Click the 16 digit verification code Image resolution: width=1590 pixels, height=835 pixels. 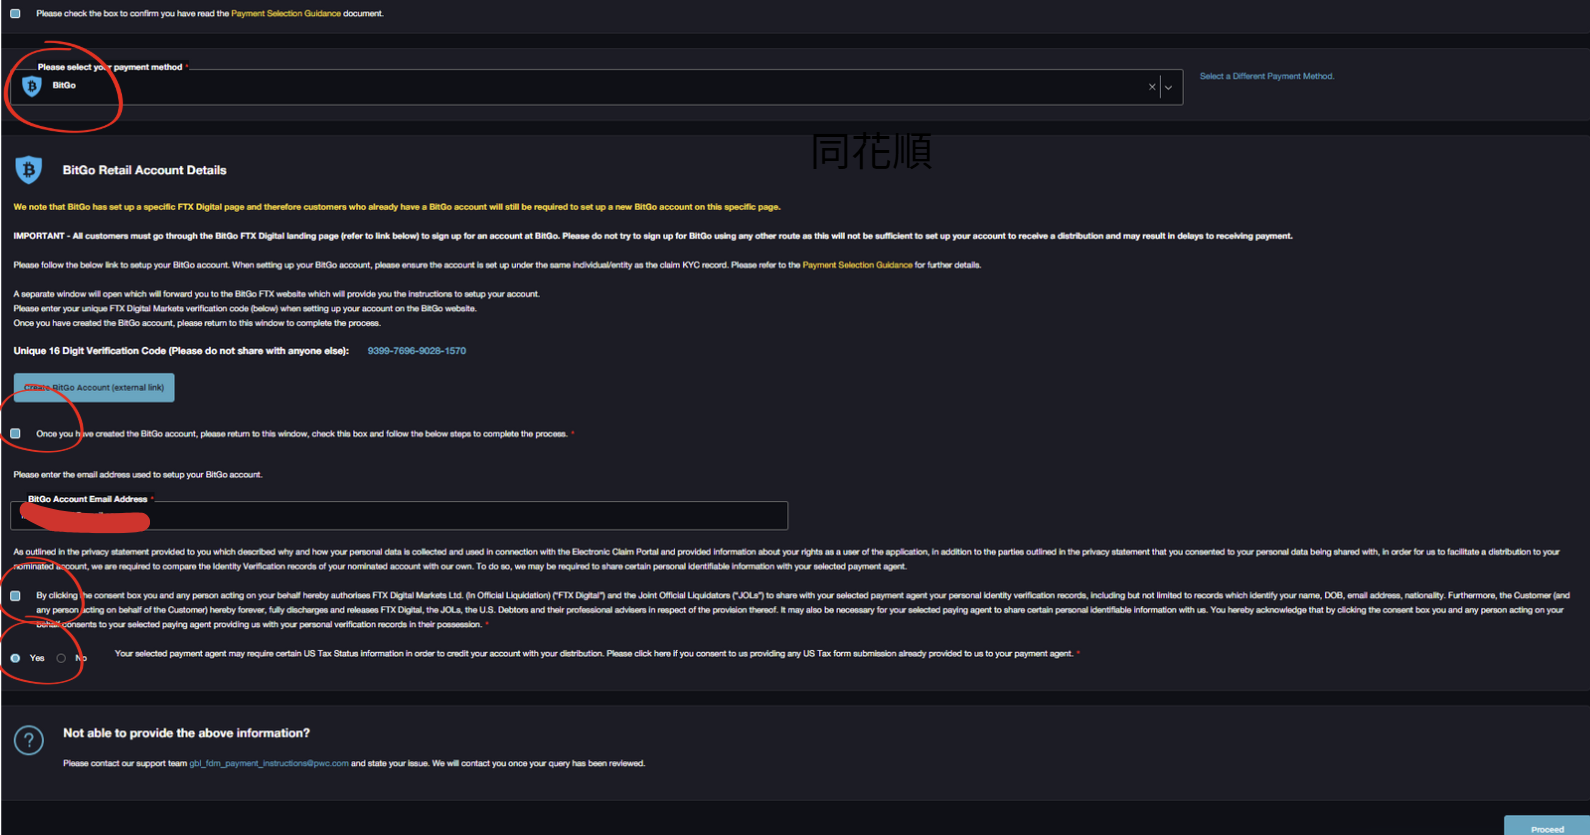click(x=416, y=351)
